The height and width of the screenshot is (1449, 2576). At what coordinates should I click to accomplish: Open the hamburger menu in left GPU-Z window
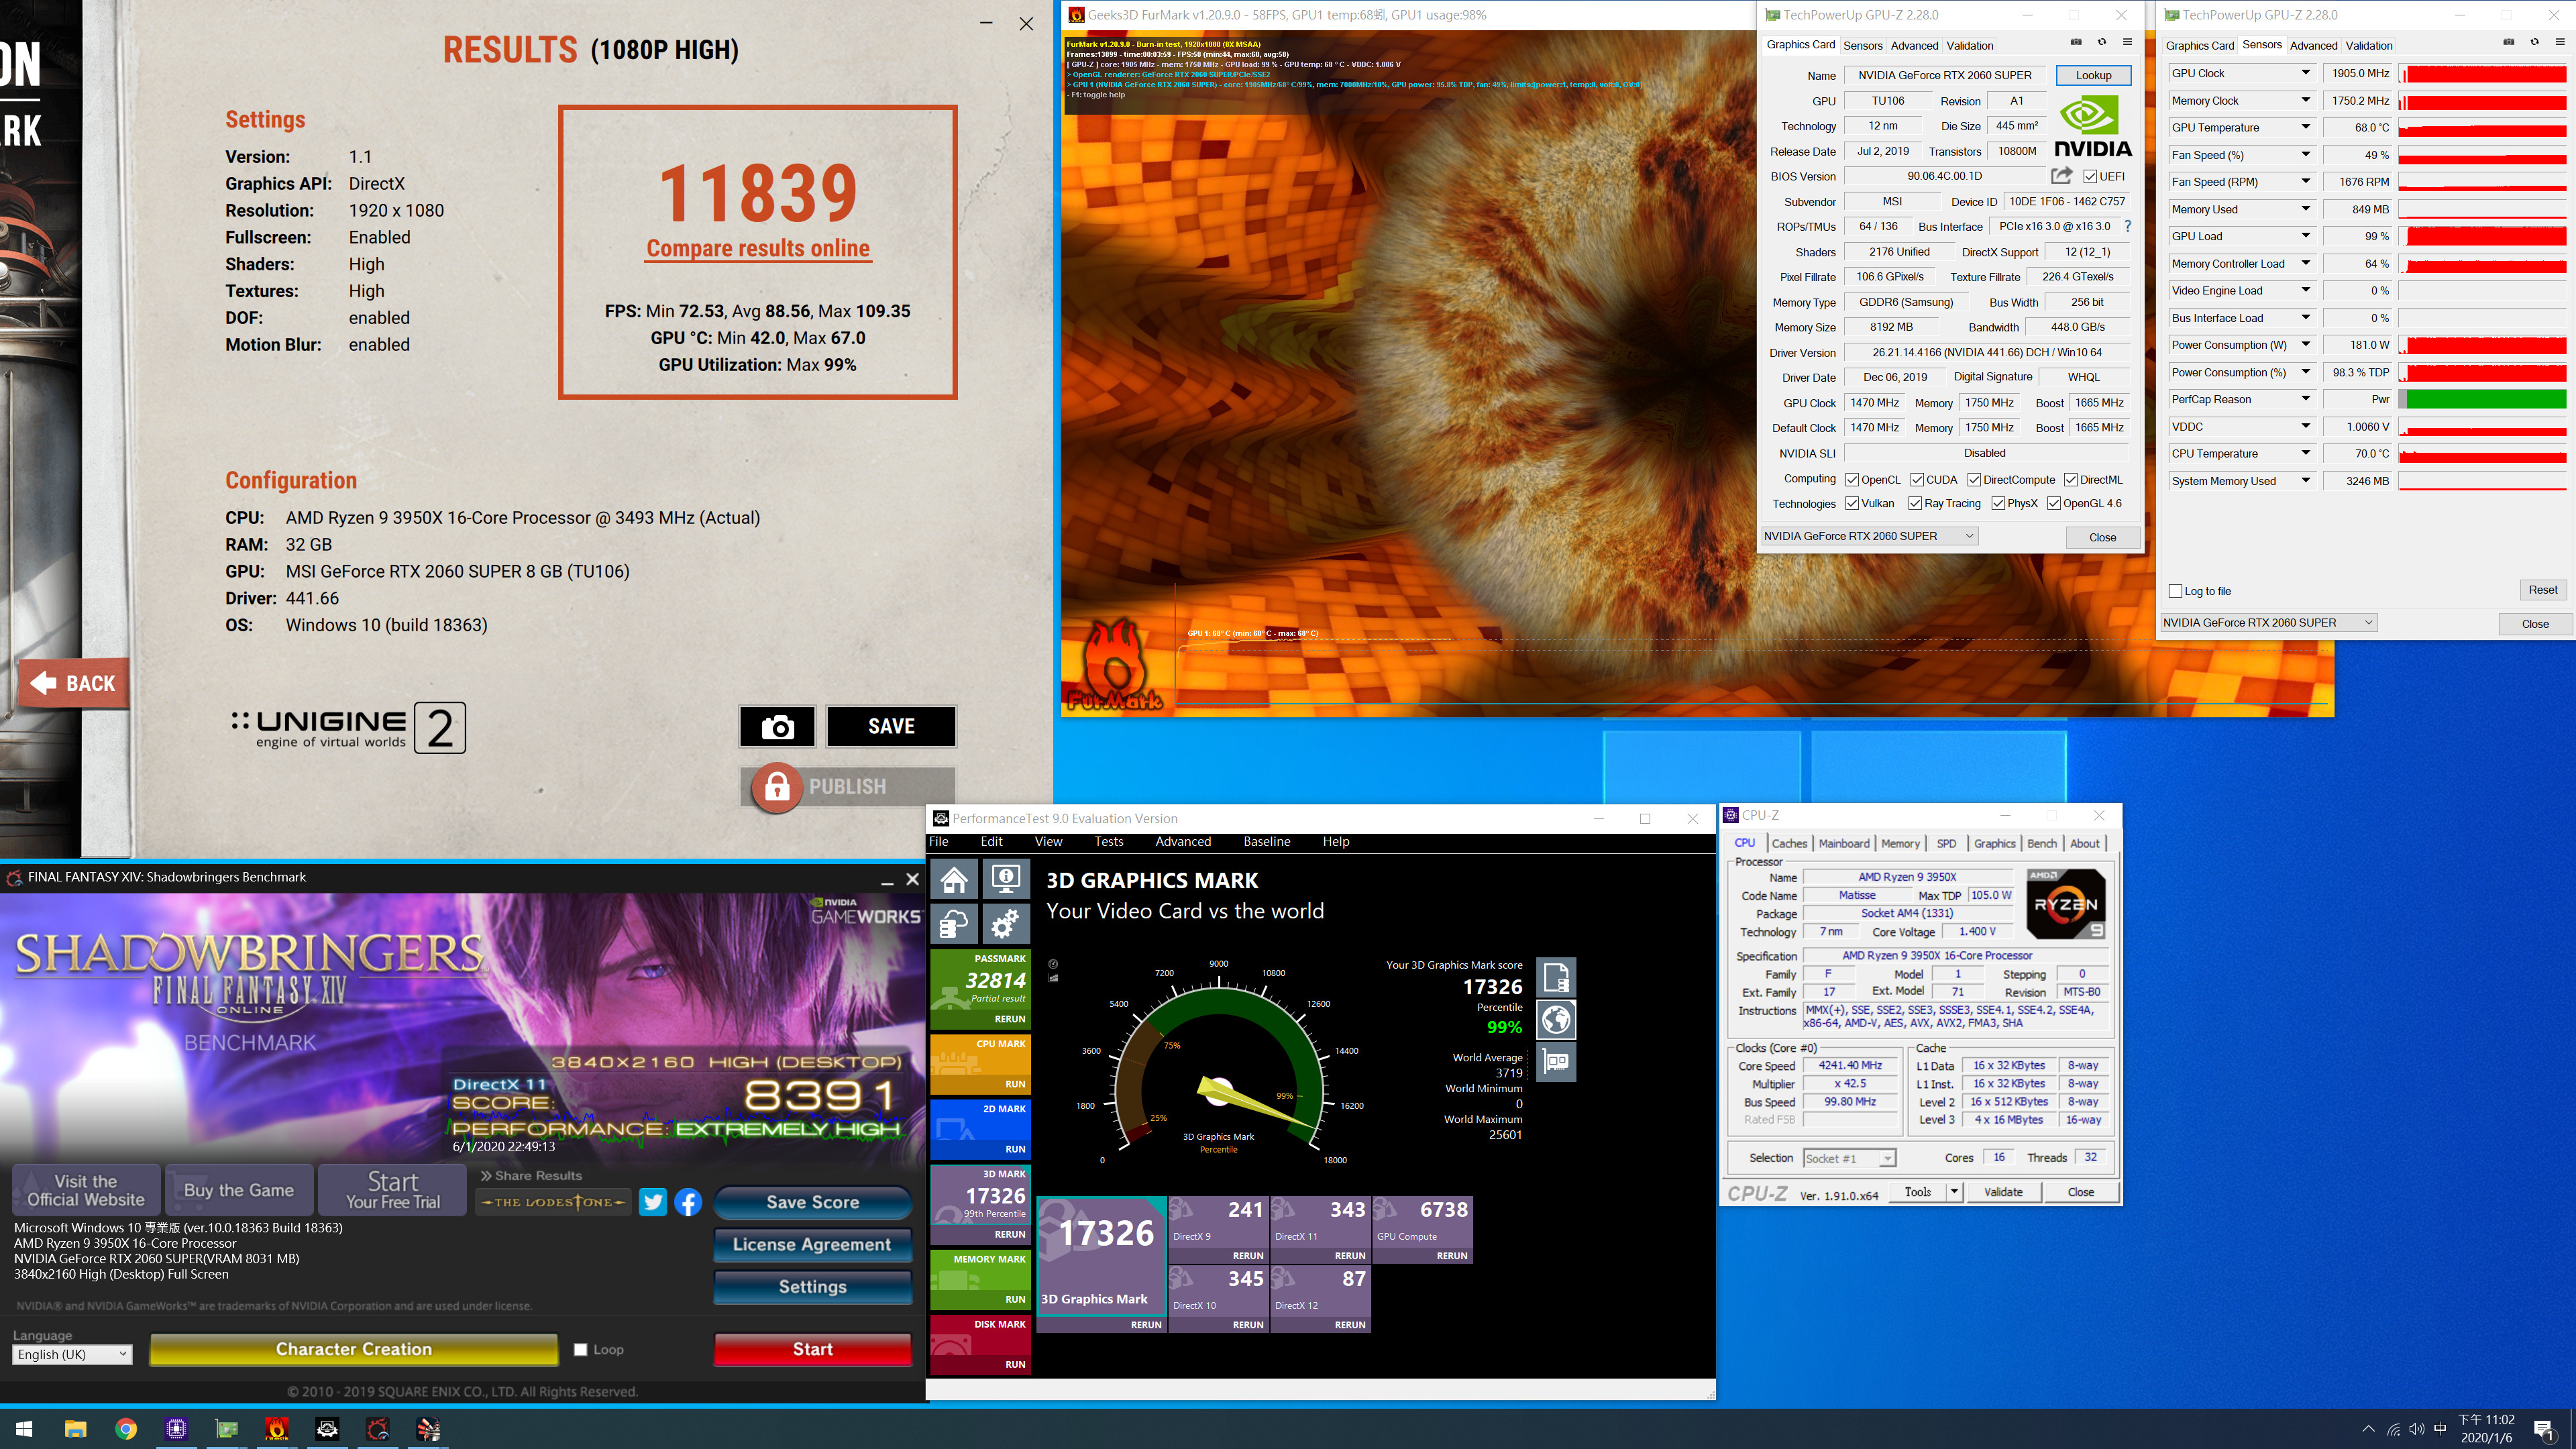(2127, 42)
